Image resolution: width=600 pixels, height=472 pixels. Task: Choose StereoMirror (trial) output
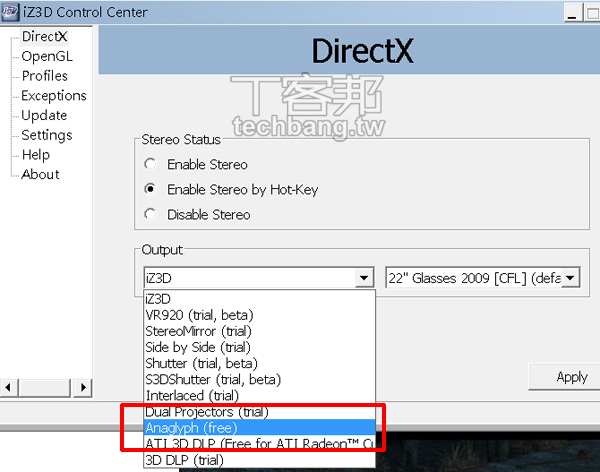(x=259, y=331)
